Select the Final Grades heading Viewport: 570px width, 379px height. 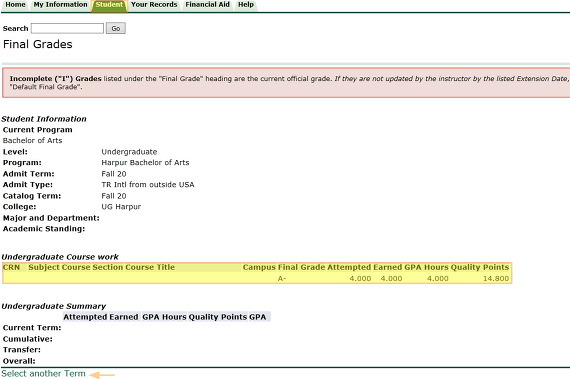37,44
